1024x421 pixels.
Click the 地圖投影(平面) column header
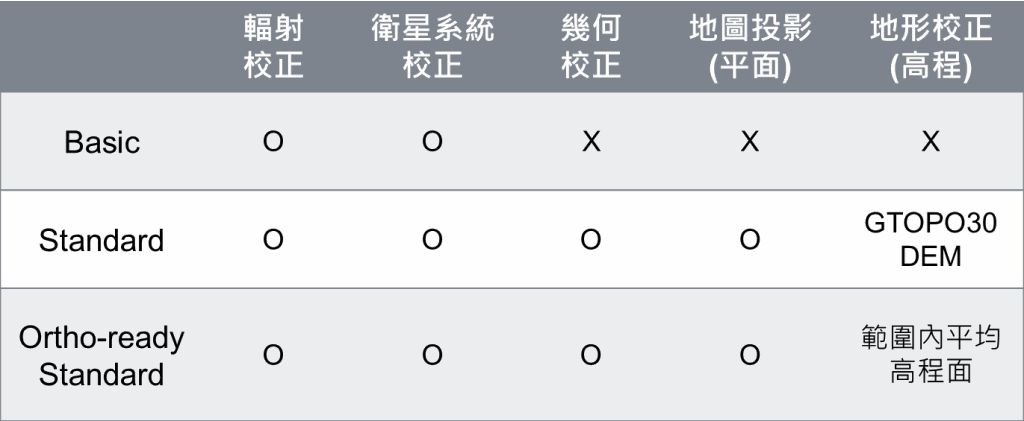[750, 48]
